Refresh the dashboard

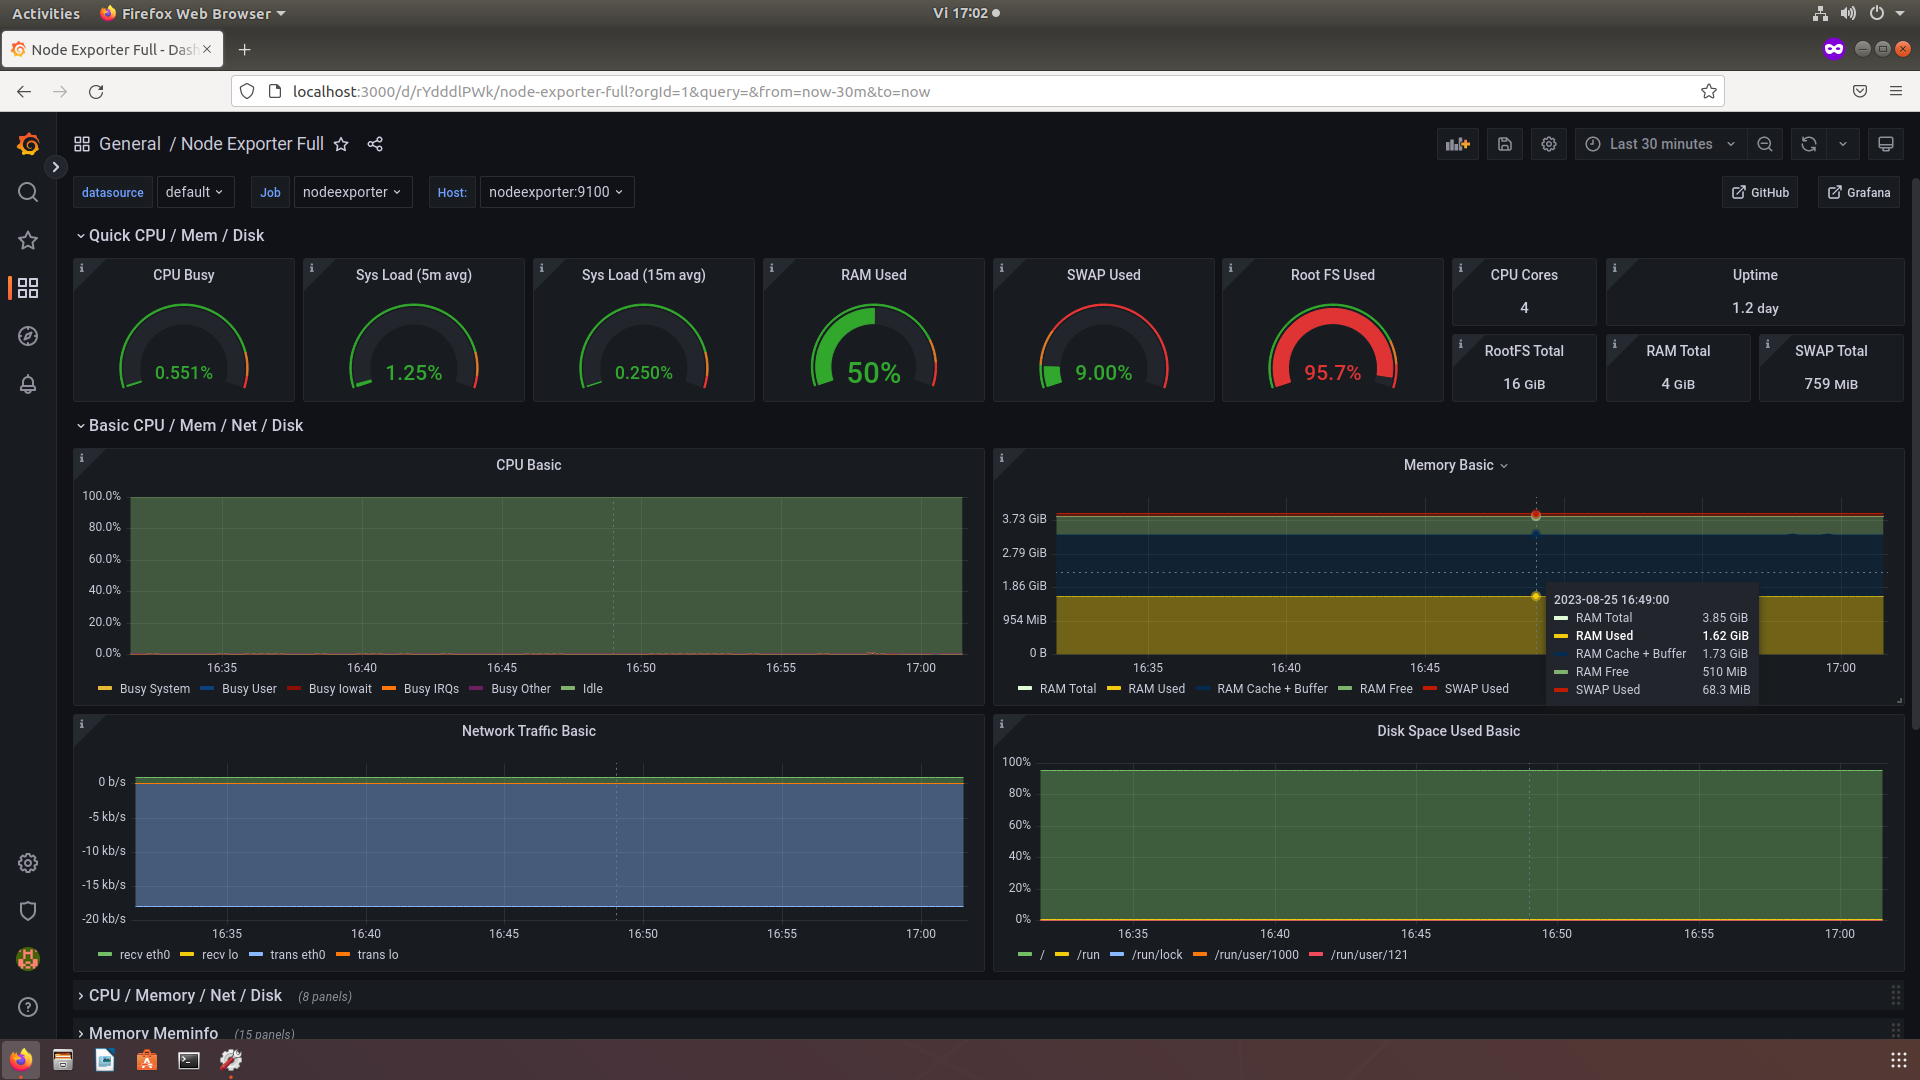tap(1807, 143)
